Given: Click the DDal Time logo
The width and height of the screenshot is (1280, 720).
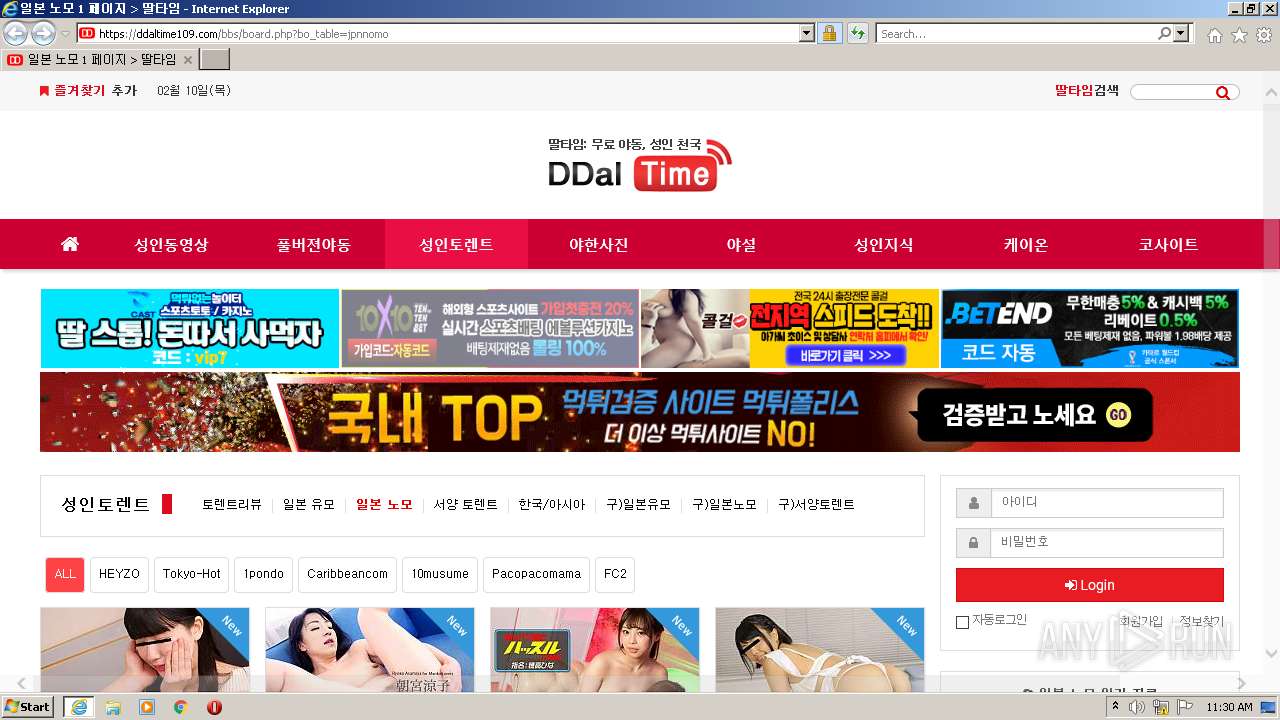Looking at the screenshot, I should pos(640,163).
